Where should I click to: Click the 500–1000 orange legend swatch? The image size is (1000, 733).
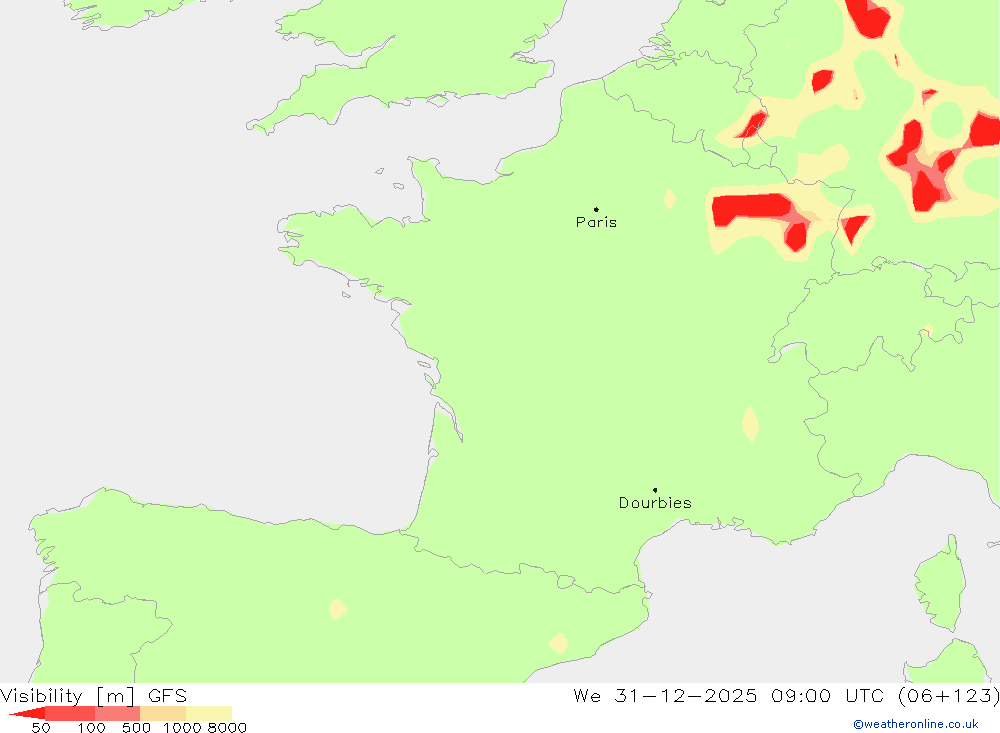pyautogui.click(x=163, y=713)
